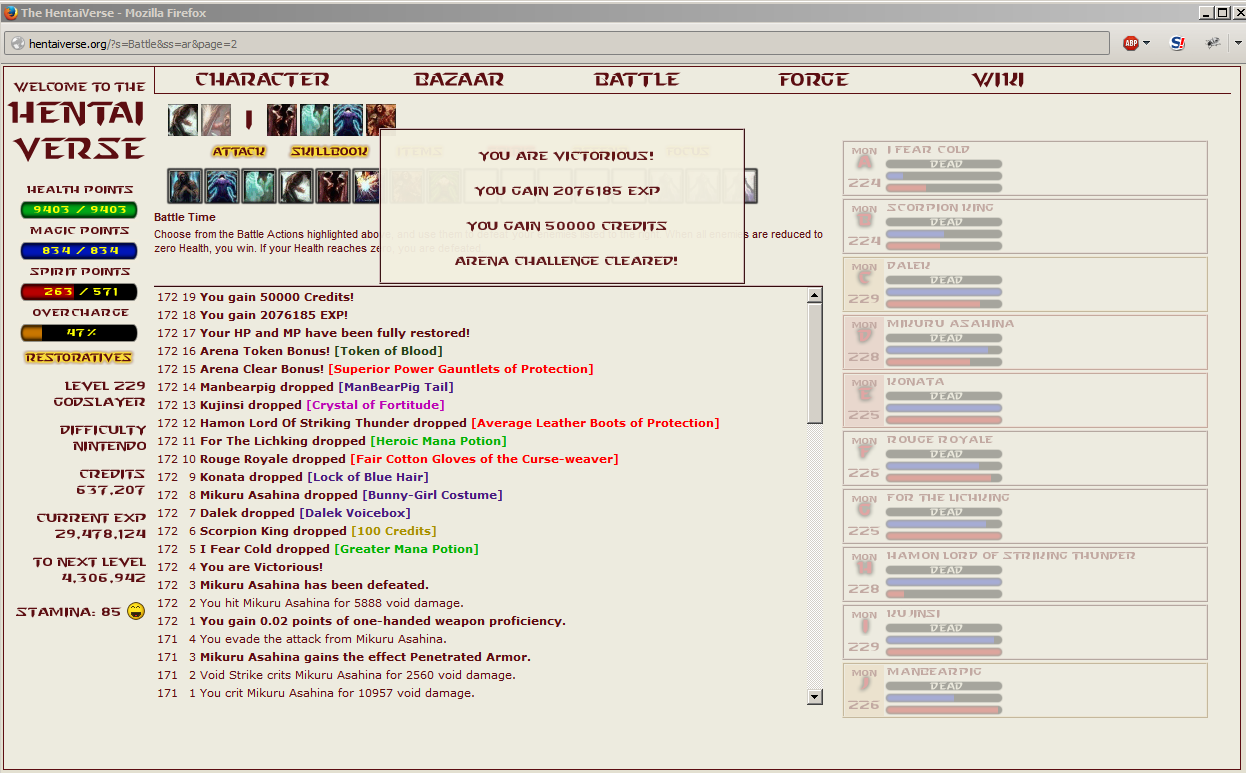Viewport: 1246px width, 773px height.
Task: Select the Kujinsi monster panel
Action: pyautogui.click(x=1025, y=632)
